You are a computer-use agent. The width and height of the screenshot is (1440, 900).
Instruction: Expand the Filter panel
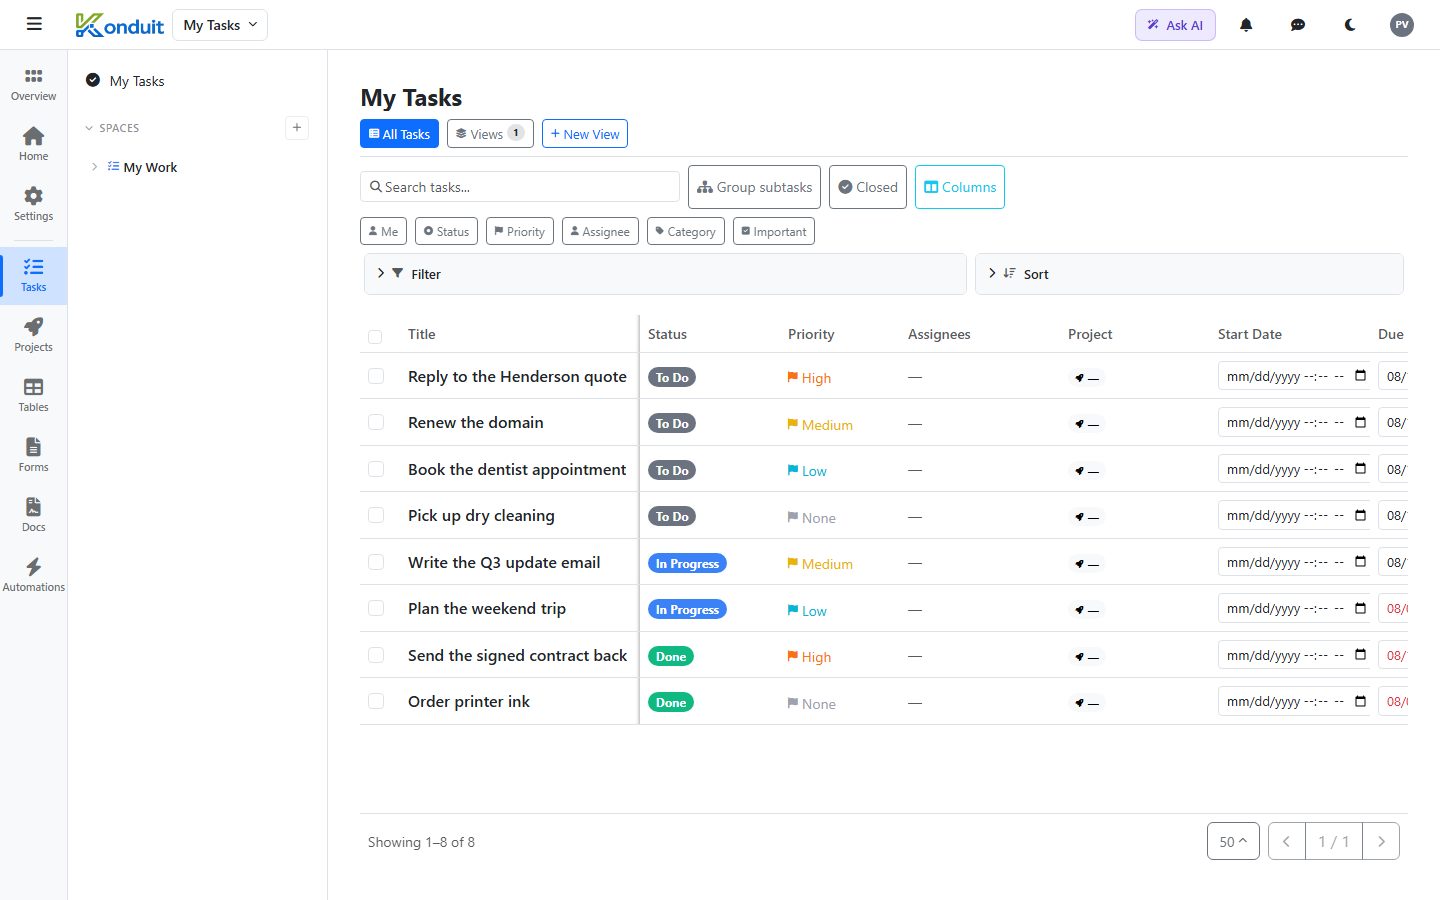point(665,274)
